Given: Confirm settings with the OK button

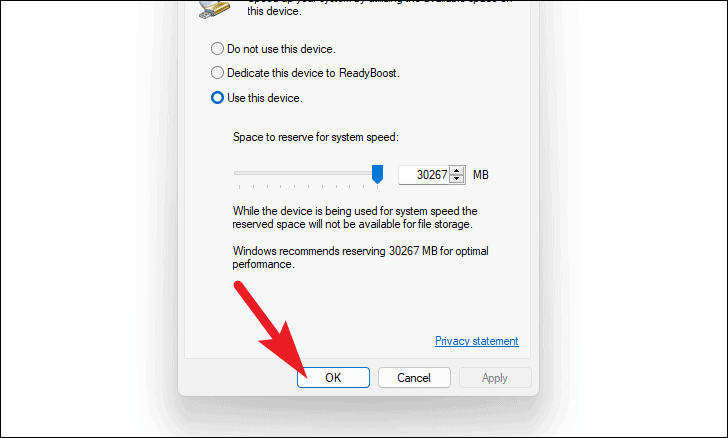Looking at the screenshot, I should click(333, 378).
